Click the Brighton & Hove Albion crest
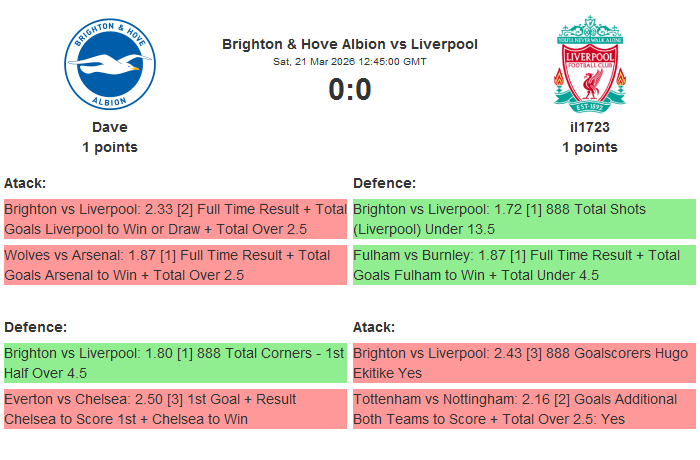 110,65
